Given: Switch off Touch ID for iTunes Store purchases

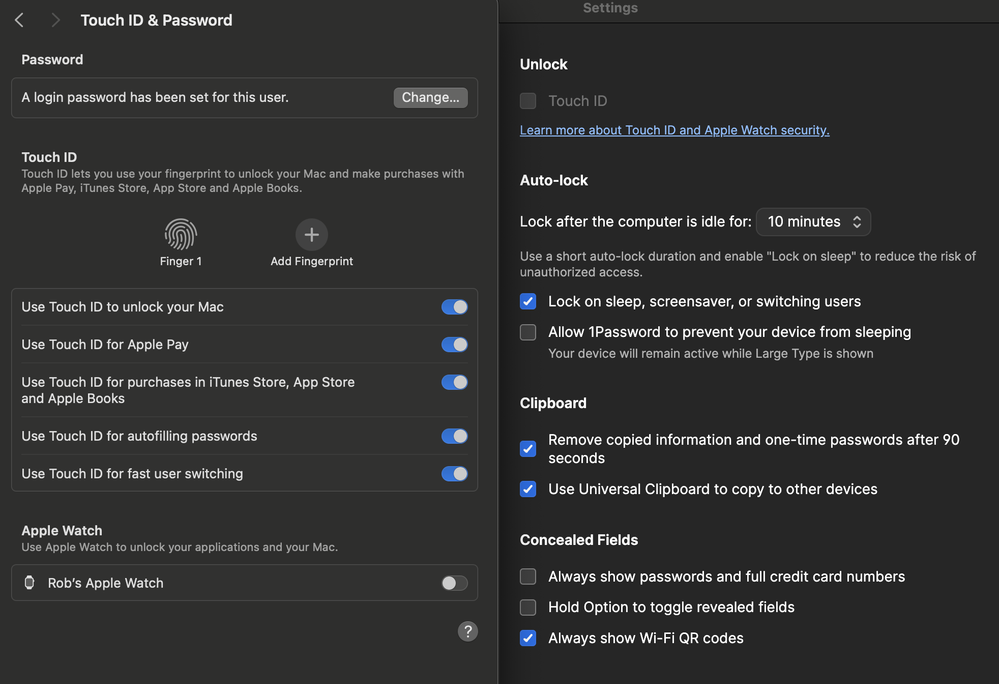Looking at the screenshot, I should (x=454, y=382).
